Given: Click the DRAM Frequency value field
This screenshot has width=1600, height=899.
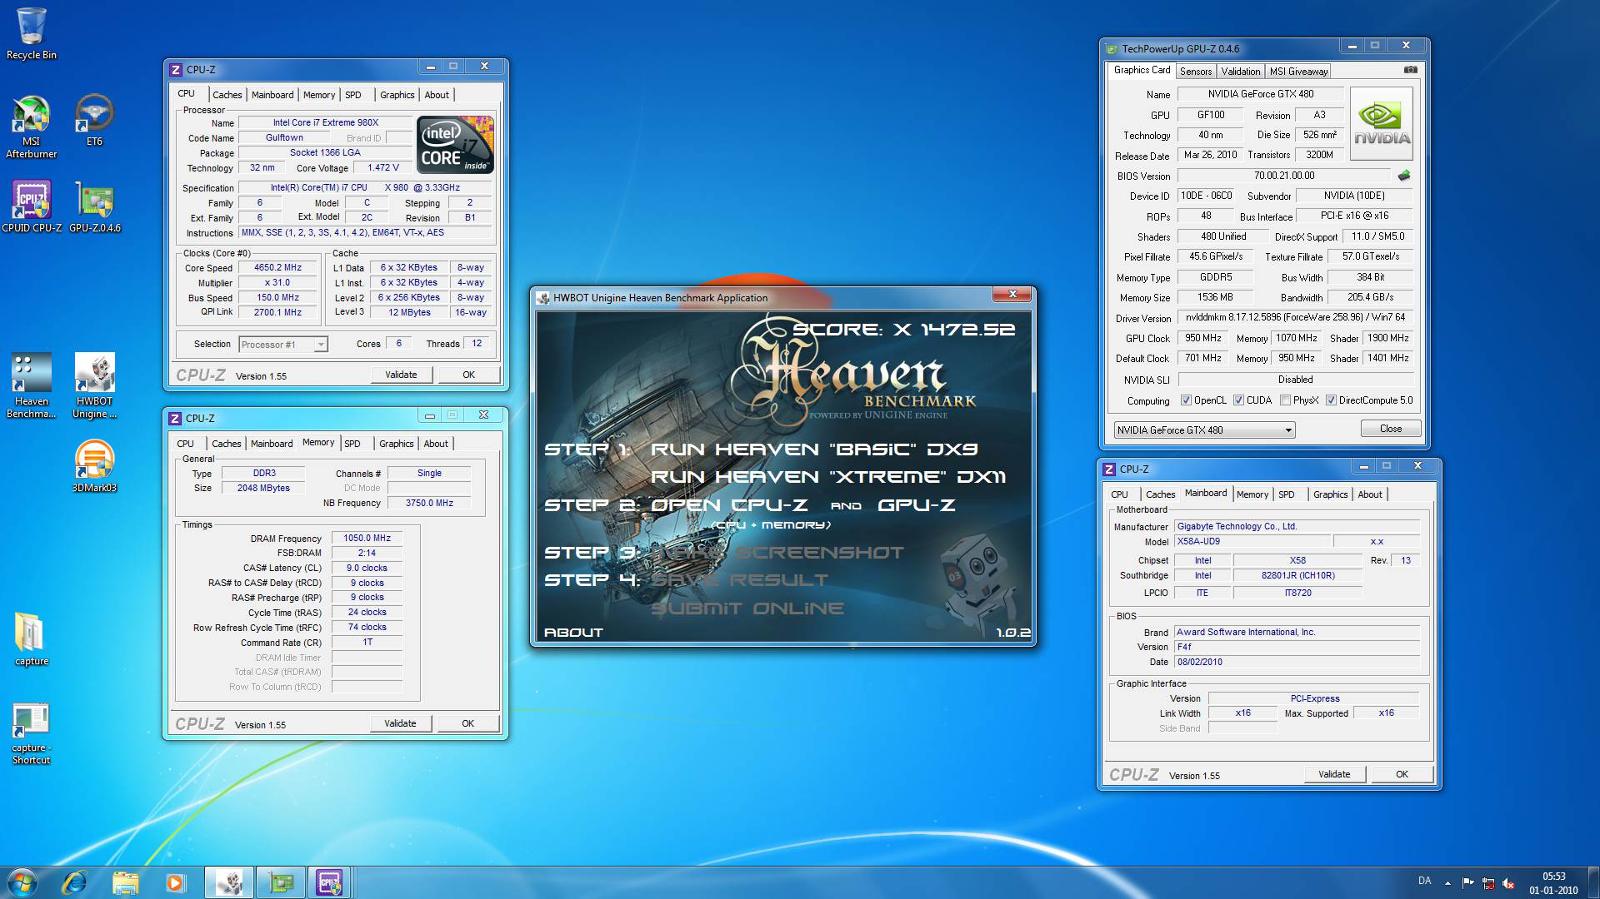Looking at the screenshot, I should tap(367, 538).
